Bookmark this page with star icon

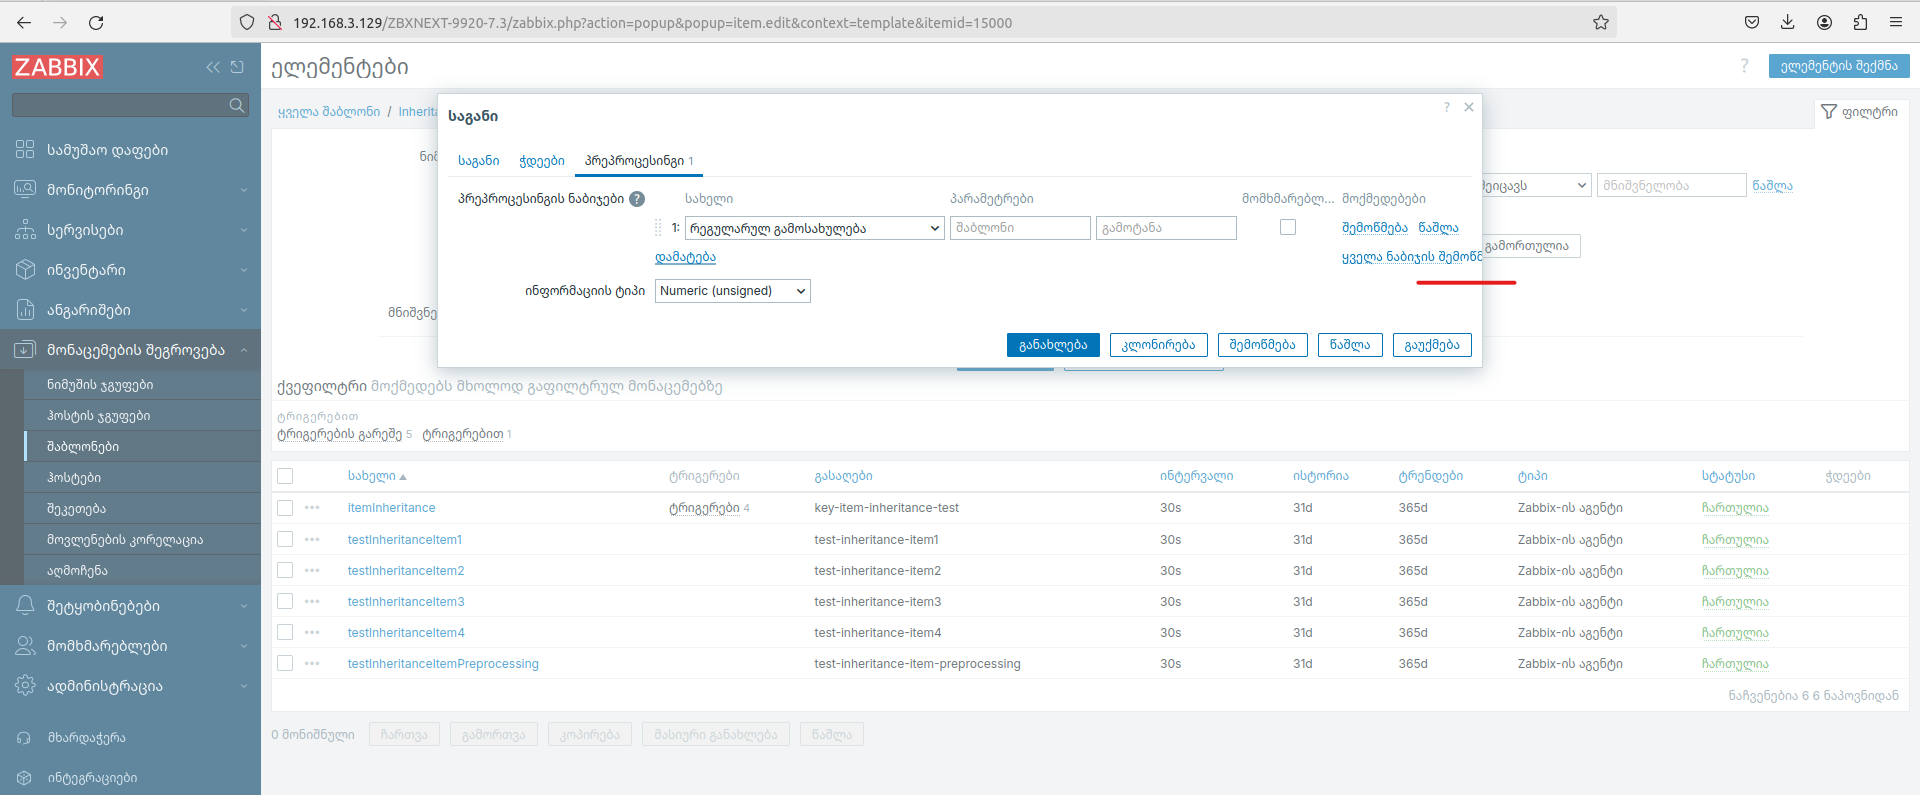[x=1601, y=22]
